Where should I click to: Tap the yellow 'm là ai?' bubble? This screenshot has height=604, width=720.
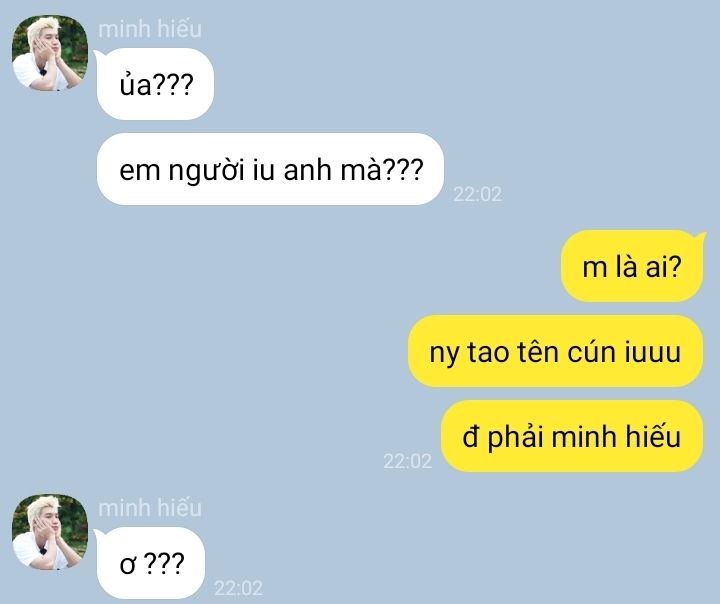tap(632, 266)
